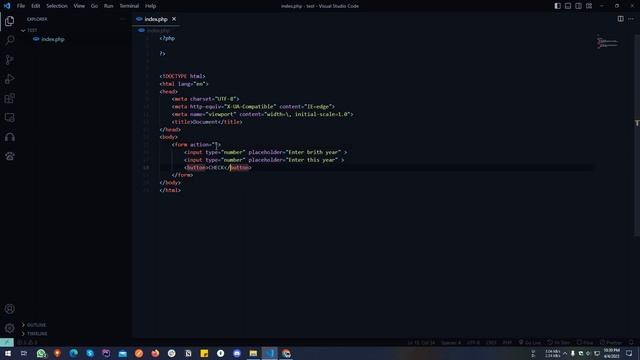Image resolution: width=640 pixels, height=360 pixels.
Task: Open the Go menu
Action: [x=94, y=6]
